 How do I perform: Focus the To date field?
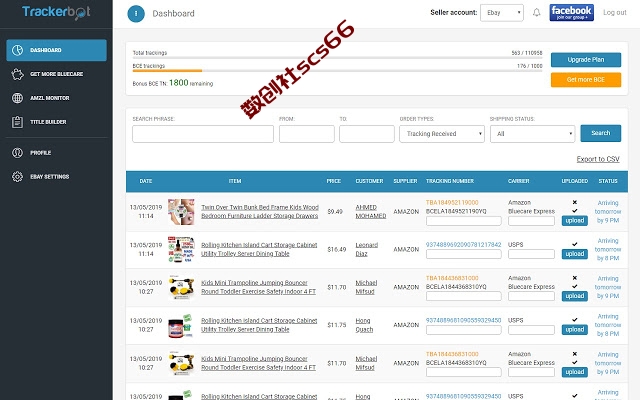(367, 134)
